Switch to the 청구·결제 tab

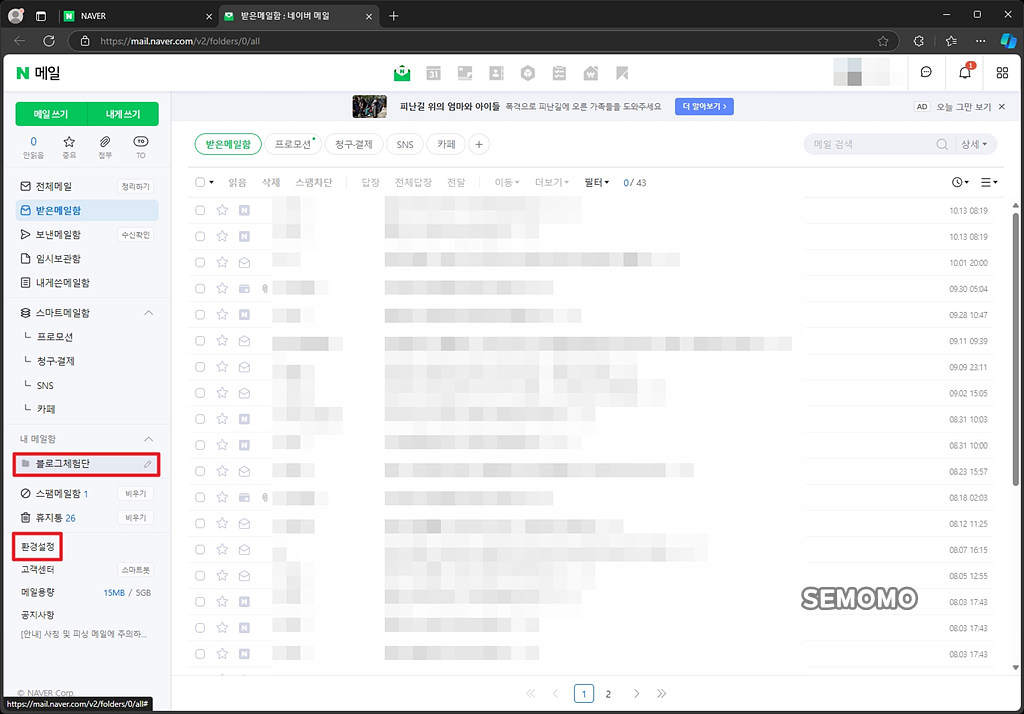click(353, 144)
